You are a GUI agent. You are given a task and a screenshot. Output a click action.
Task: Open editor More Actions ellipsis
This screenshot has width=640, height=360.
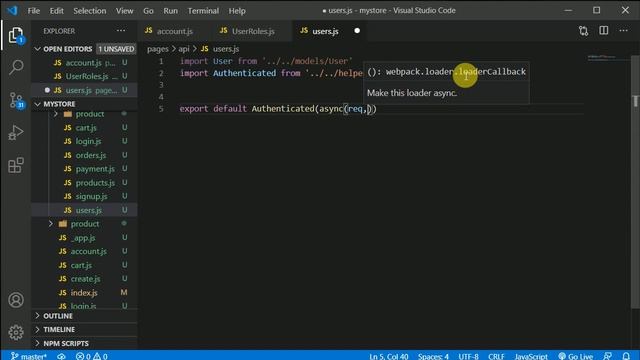[623, 31]
